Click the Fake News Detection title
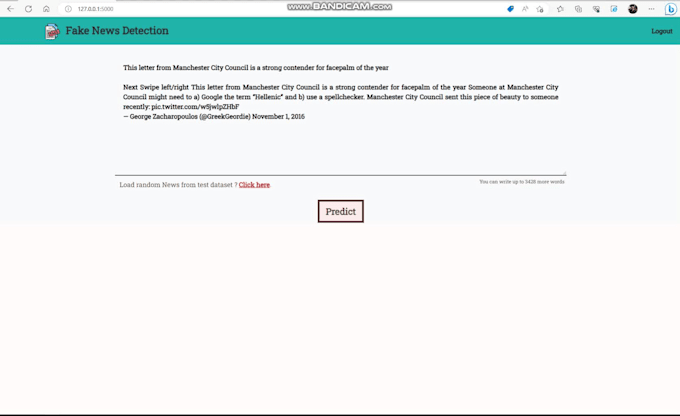 tap(117, 30)
